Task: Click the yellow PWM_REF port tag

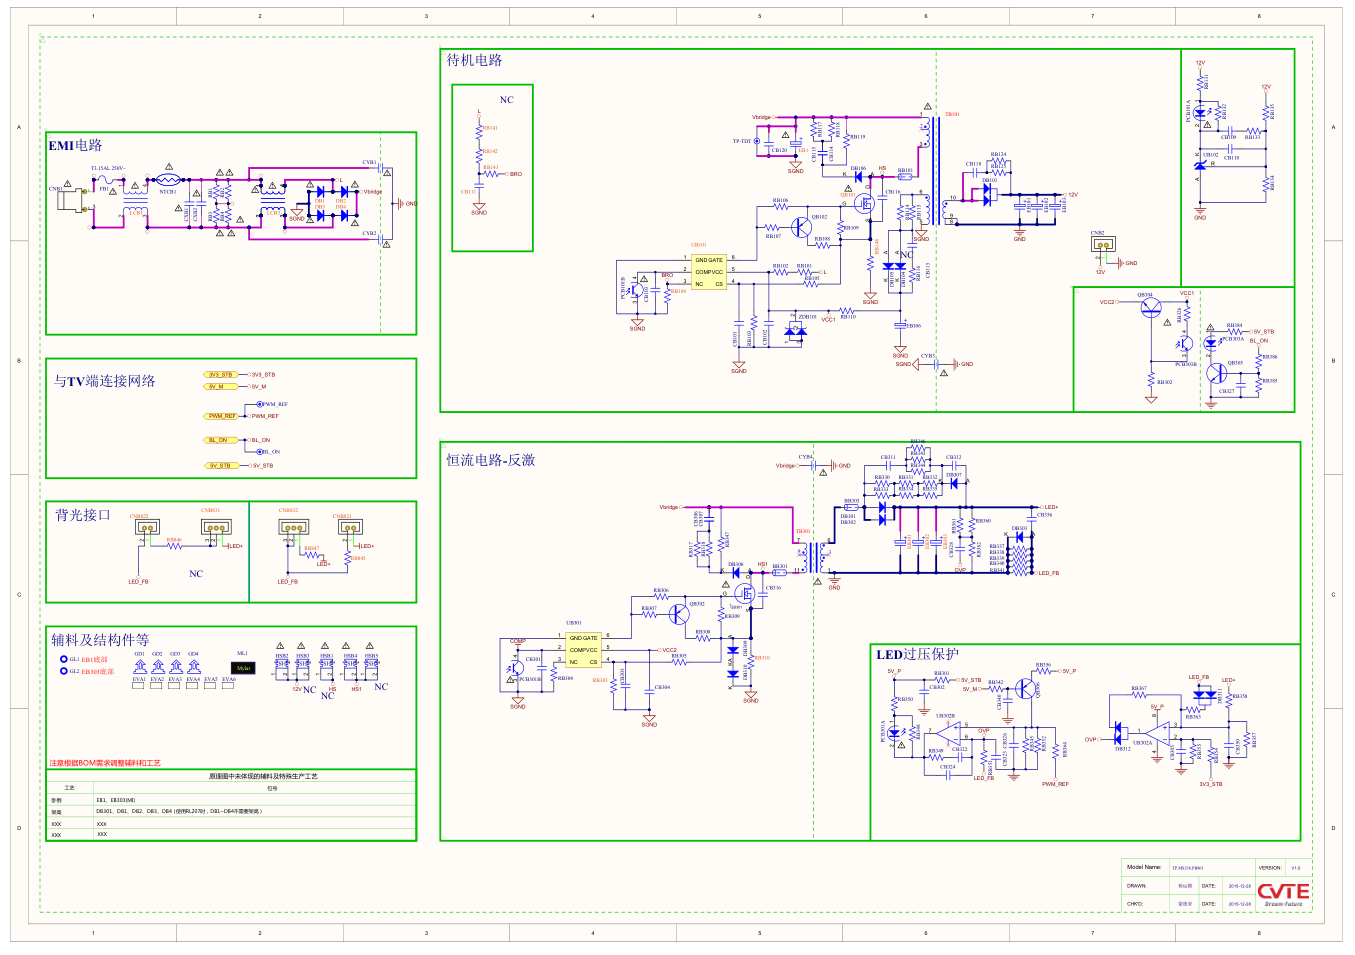Action: coord(222,416)
